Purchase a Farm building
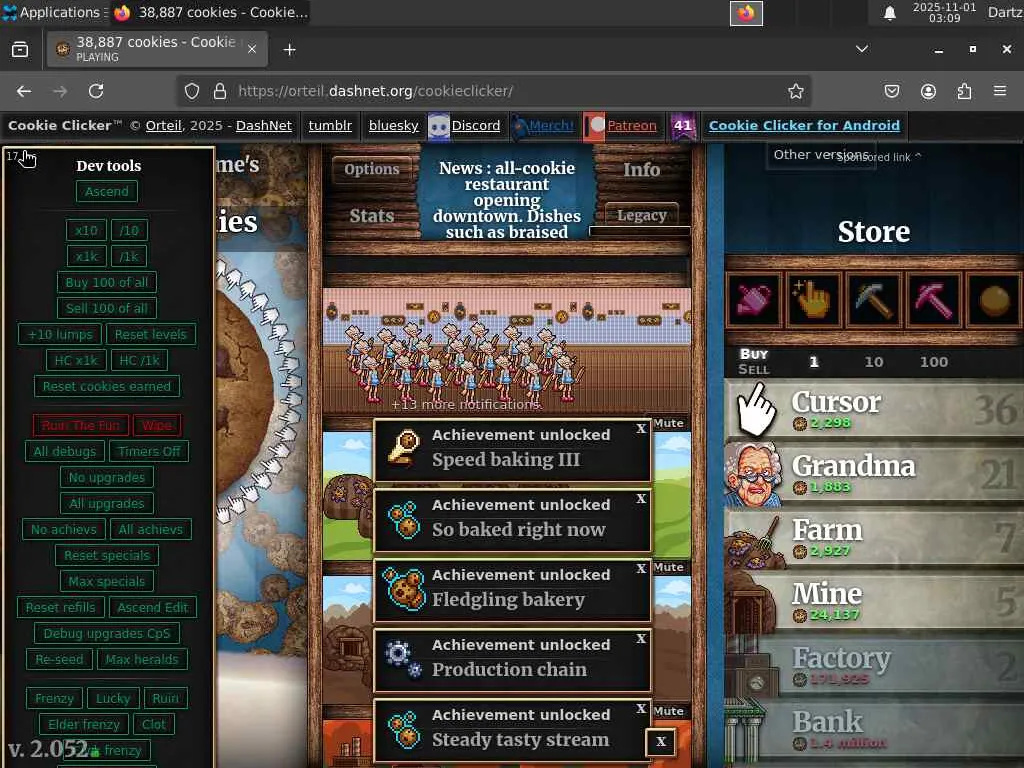Image resolution: width=1024 pixels, height=768 pixels. (x=874, y=539)
